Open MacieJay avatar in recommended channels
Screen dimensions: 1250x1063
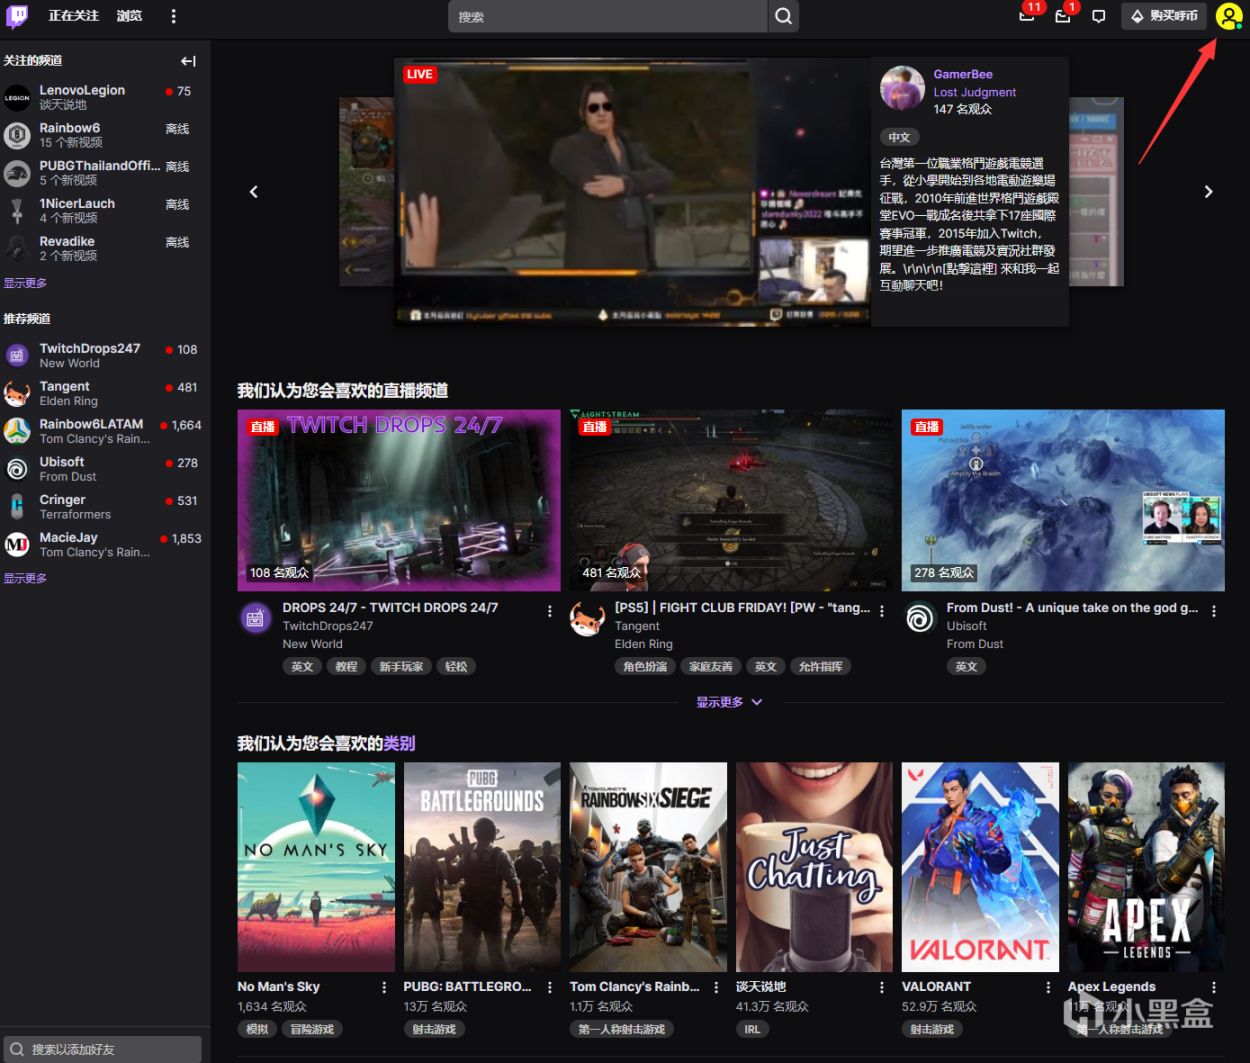click(17, 544)
